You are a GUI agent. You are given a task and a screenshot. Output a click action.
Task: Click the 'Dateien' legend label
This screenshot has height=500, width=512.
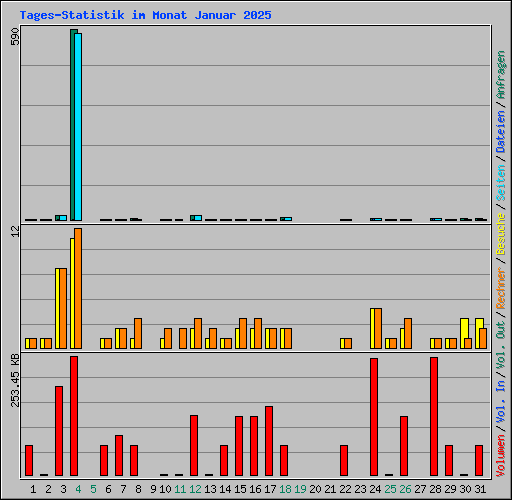click(x=500, y=131)
